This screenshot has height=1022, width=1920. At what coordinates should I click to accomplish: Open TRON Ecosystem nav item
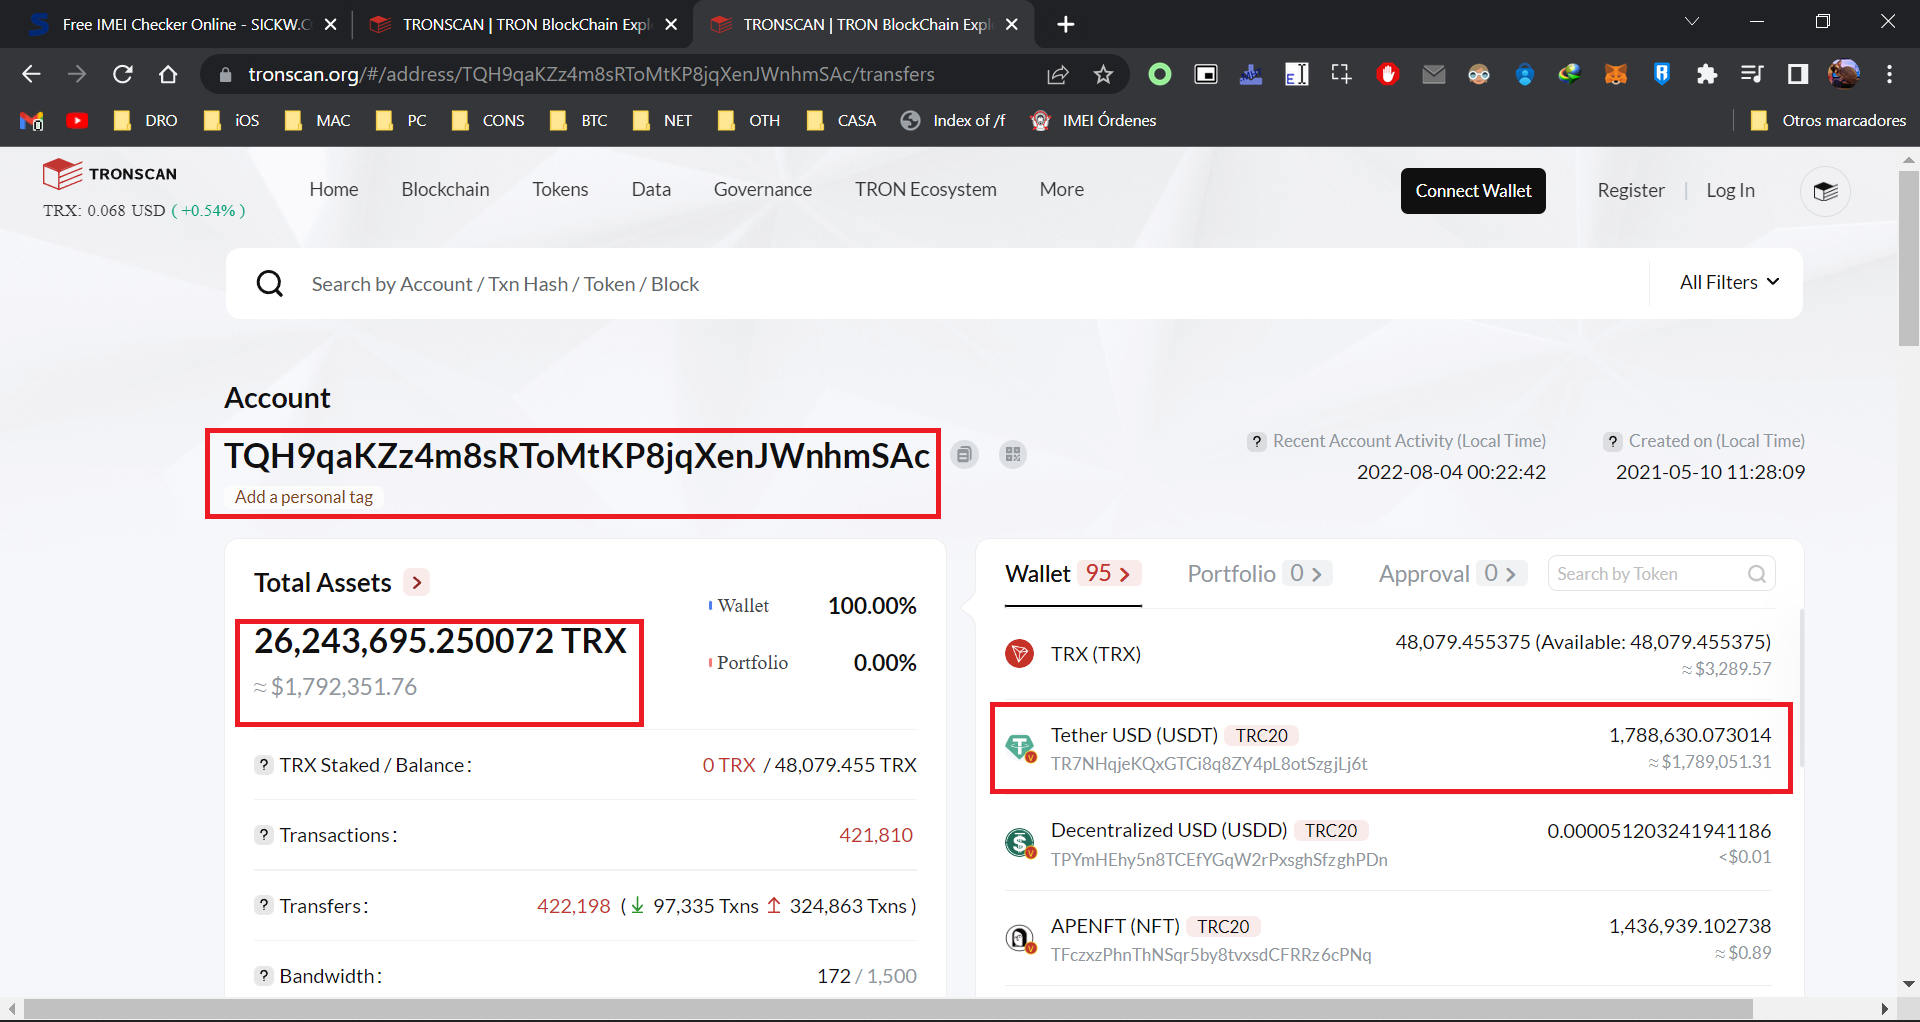click(x=925, y=190)
